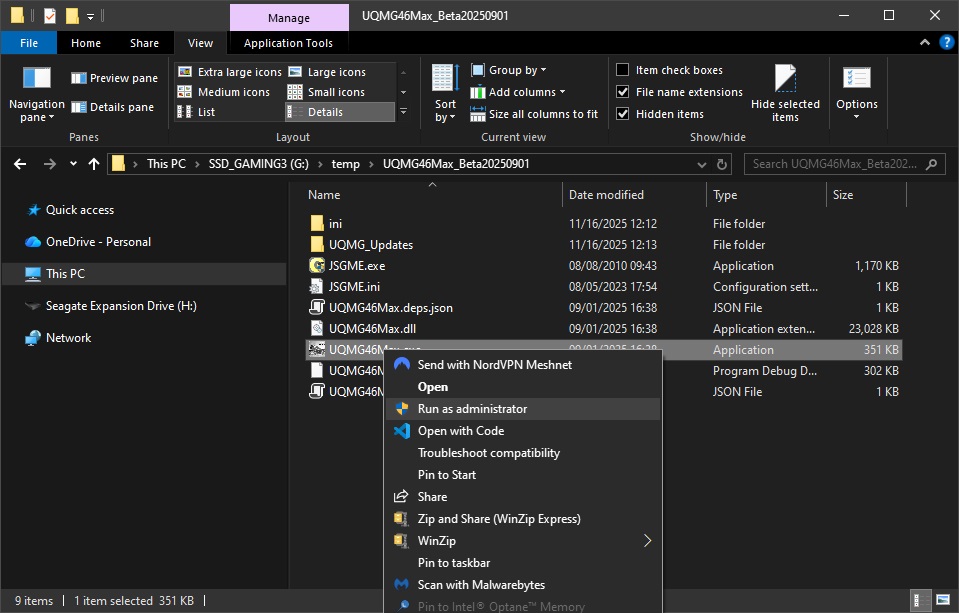Open the Add columns dropdown

(x=518, y=92)
